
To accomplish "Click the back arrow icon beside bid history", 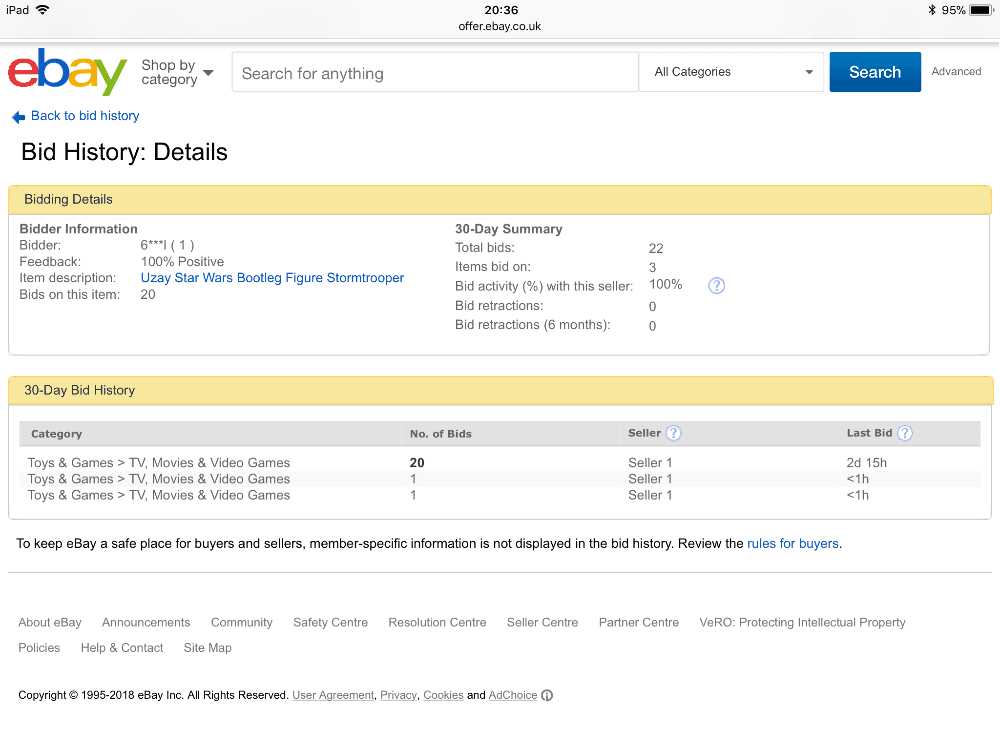I will tap(18, 117).
